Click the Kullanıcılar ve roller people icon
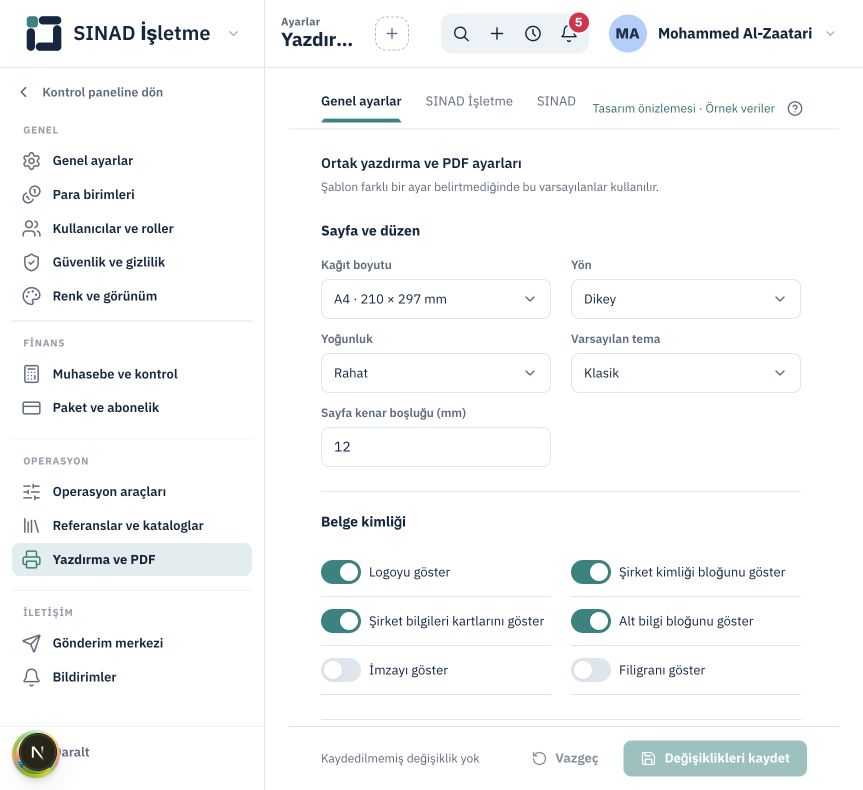The width and height of the screenshot is (863, 790). coord(31,228)
